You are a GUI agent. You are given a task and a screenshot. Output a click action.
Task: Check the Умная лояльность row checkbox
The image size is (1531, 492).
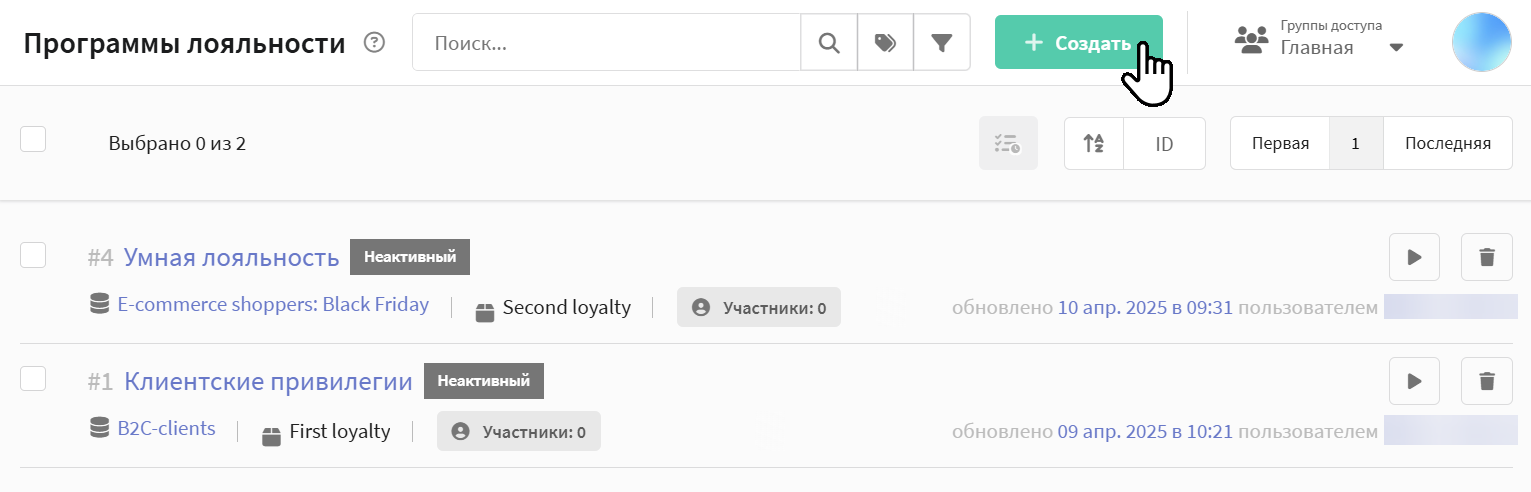pyautogui.click(x=34, y=255)
